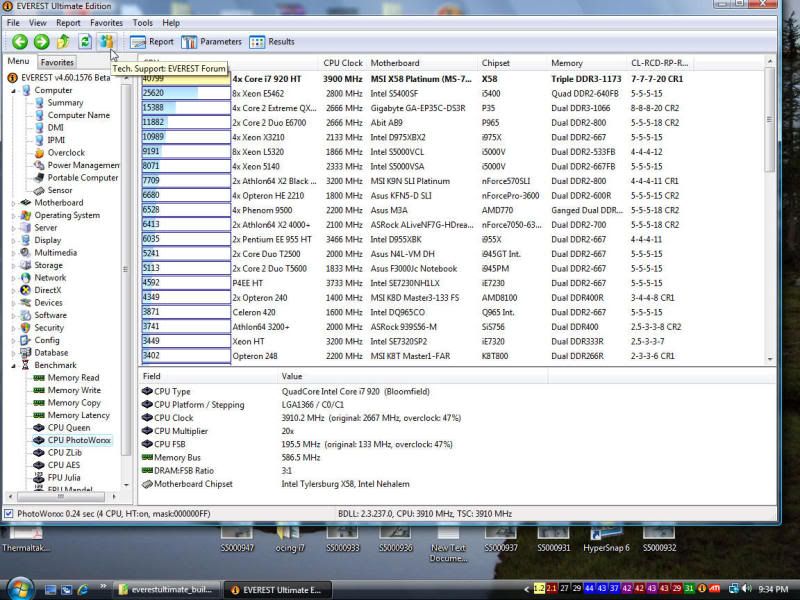Sort by the CPU Clock column header
Image resolution: width=800 pixels, height=600 pixels.
pyautogui.click(x=343, y=63)
